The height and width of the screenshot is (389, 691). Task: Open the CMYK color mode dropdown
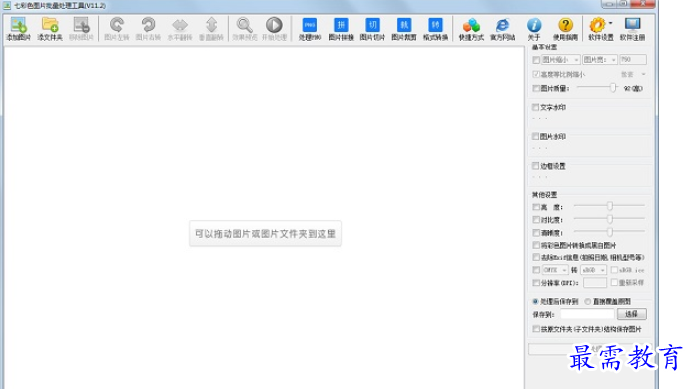click(x=555, y=270)
